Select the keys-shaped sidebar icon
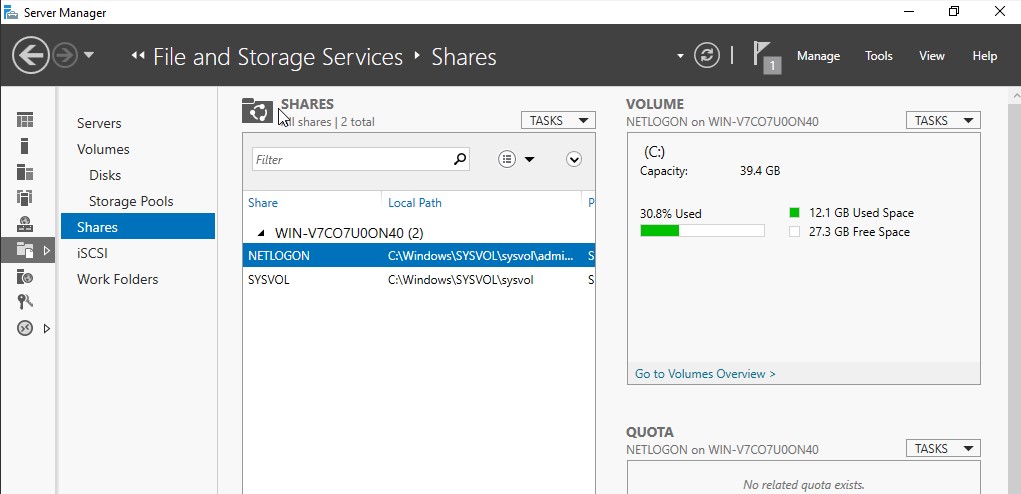The image size is (1021, 494). tap(25, 302)
